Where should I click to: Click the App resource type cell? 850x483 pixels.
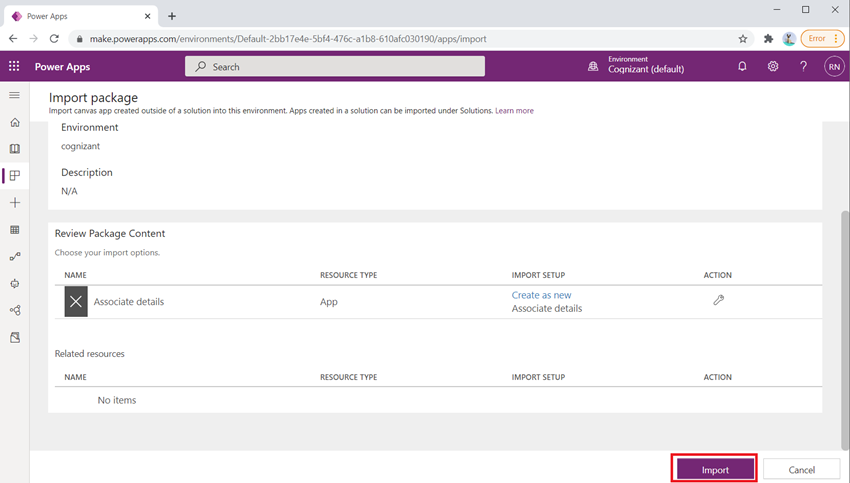tap(329, 302)
